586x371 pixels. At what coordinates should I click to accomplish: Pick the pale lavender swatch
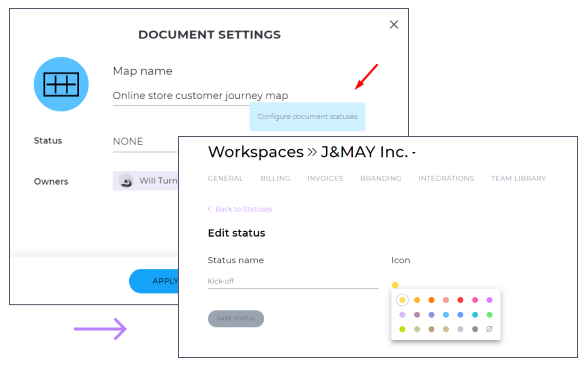[x=402, y=315]
